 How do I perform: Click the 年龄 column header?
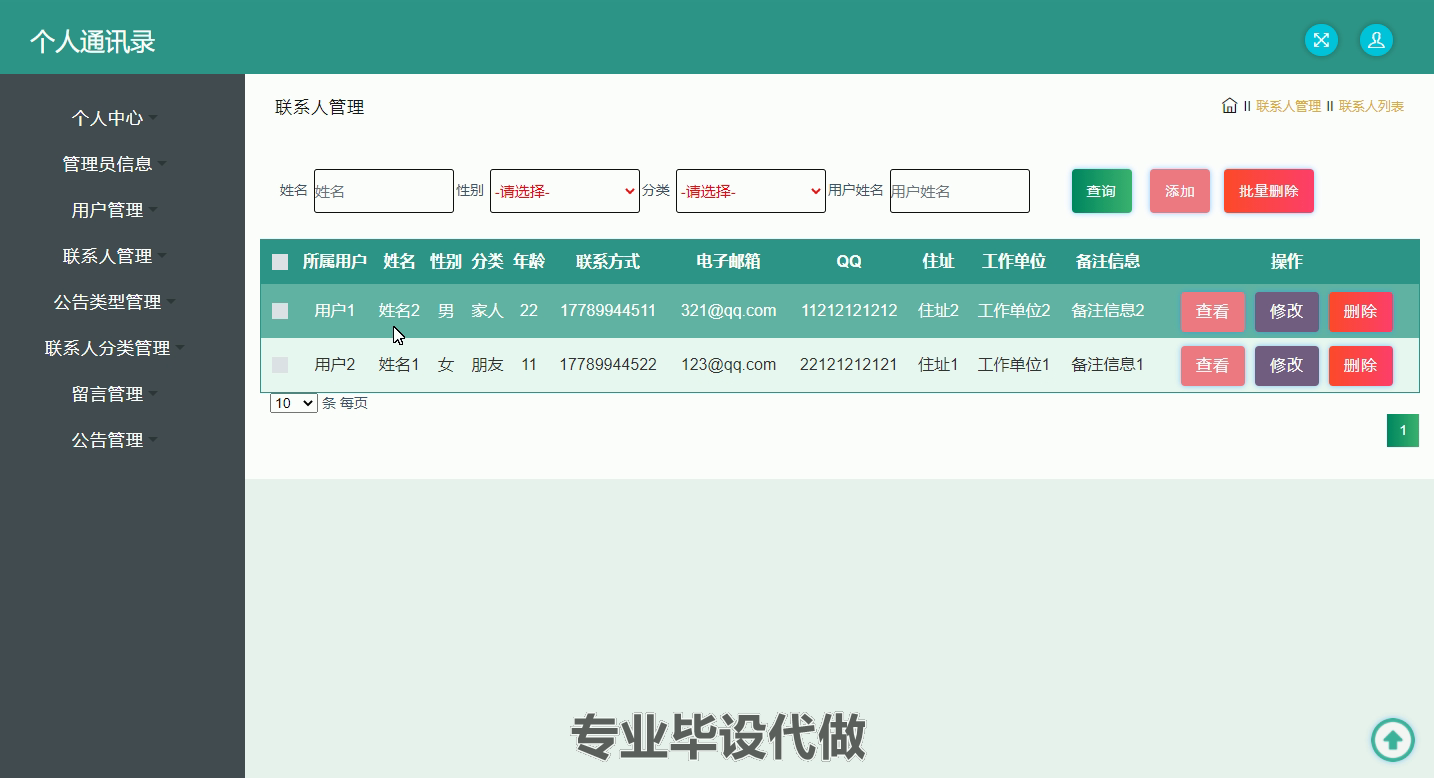tap(529, 262)
